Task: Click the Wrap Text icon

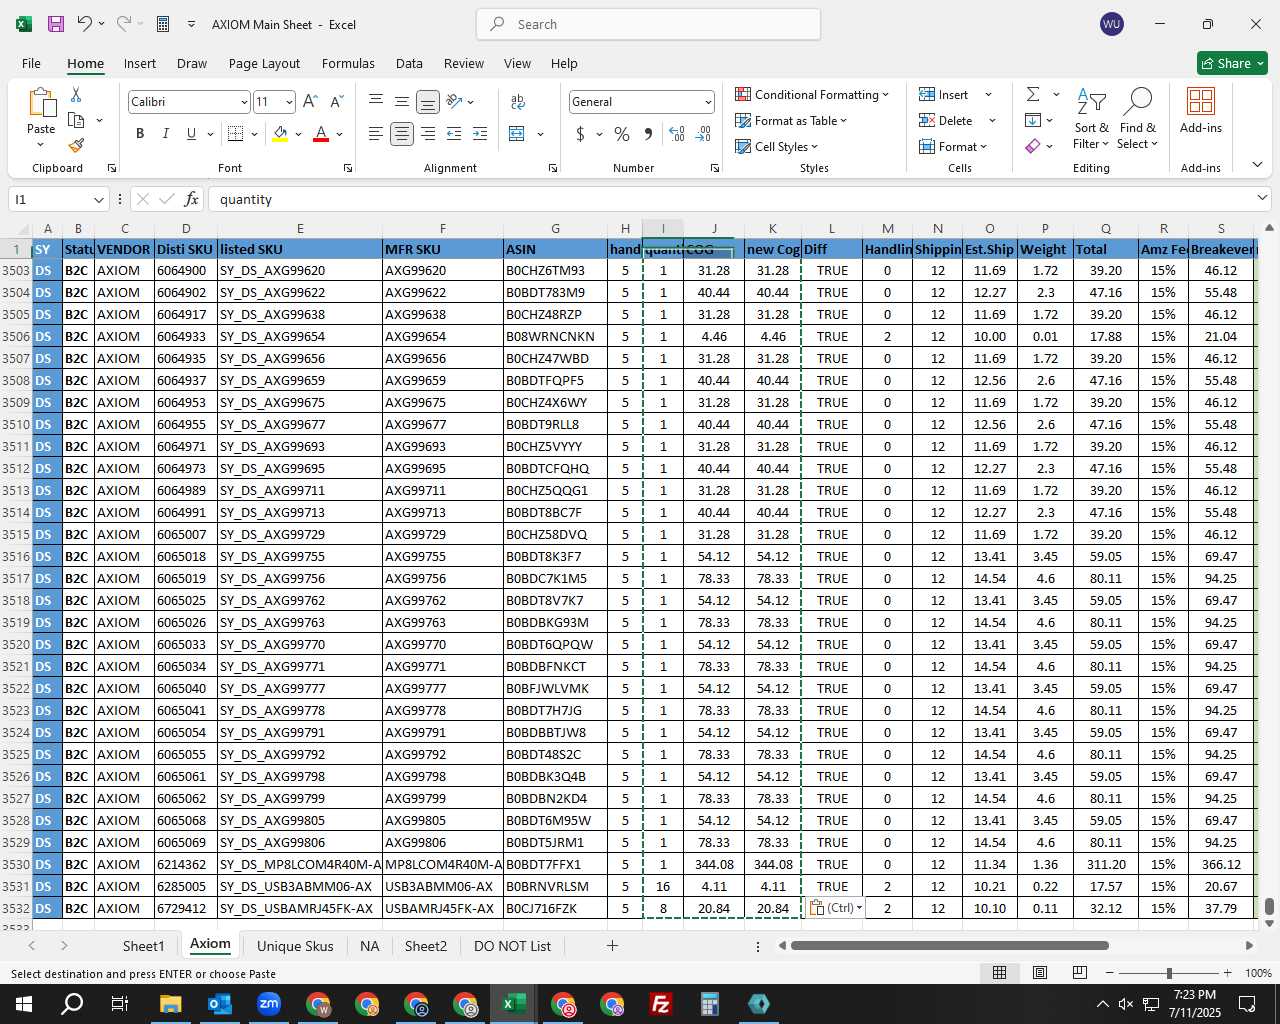Action: click(518, 102)
